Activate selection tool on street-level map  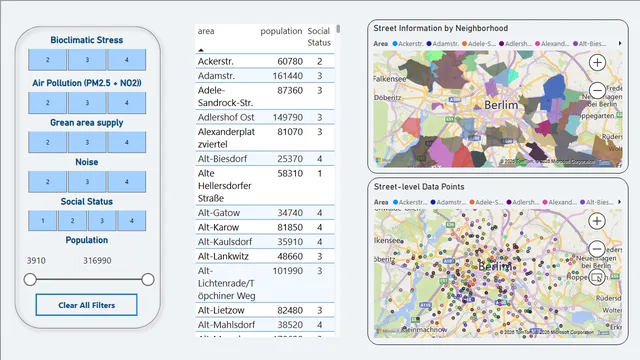click(597, 277)
